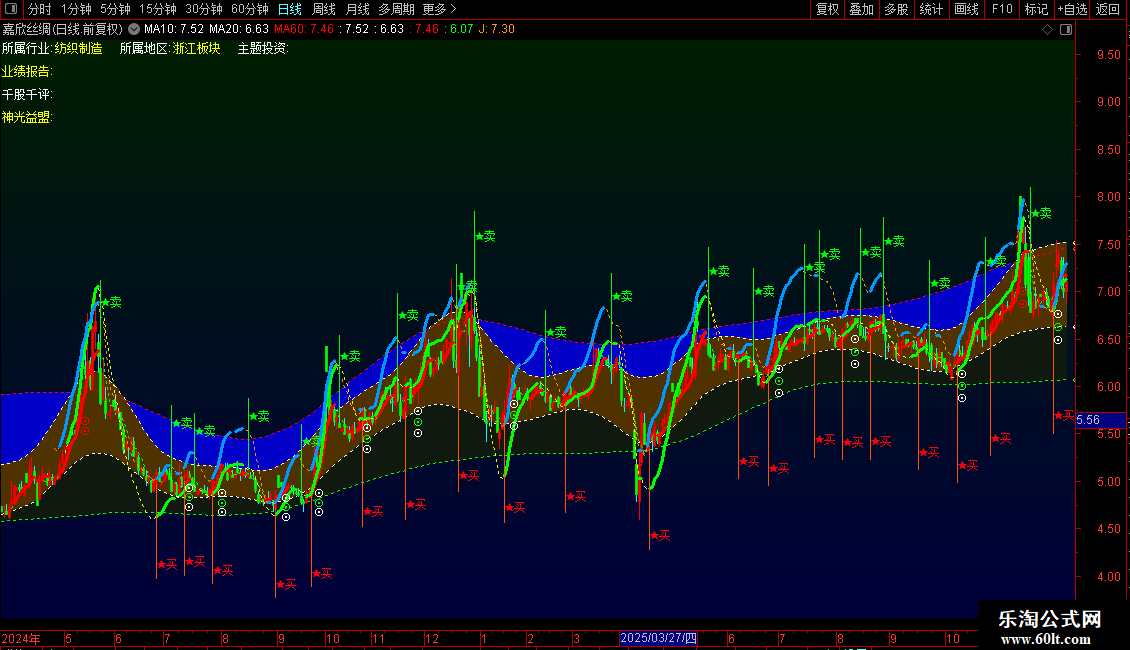Click the orange J: 7.30 value

497,29
